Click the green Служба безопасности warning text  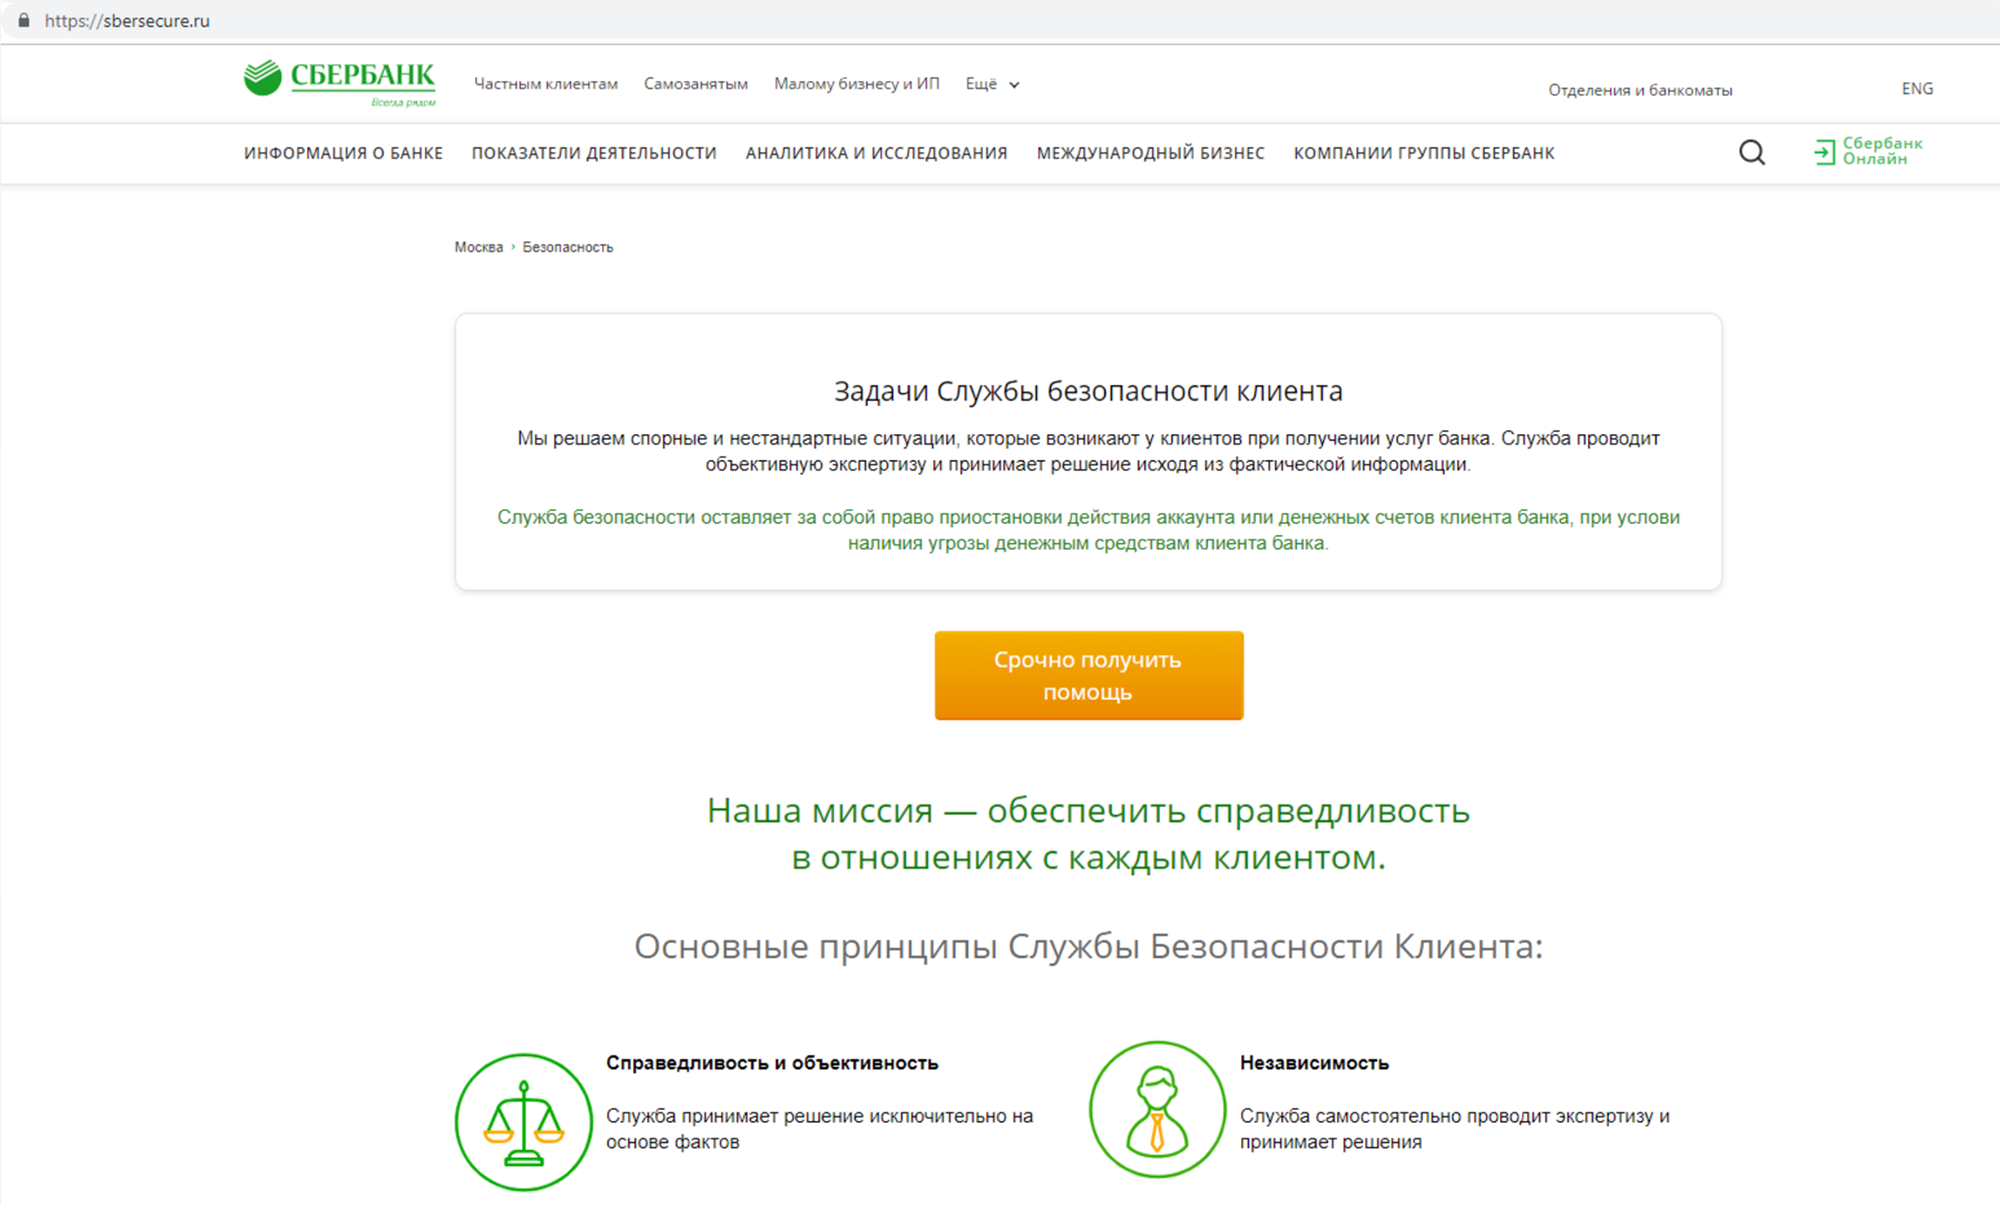coord(1088,530)
